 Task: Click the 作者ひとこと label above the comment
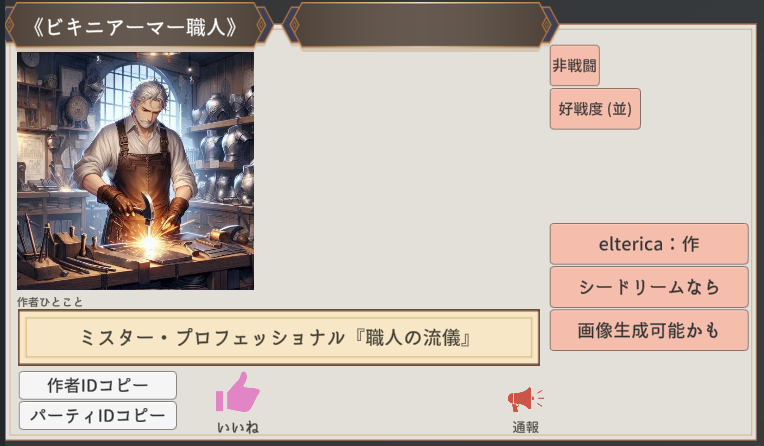click(50, 302)
